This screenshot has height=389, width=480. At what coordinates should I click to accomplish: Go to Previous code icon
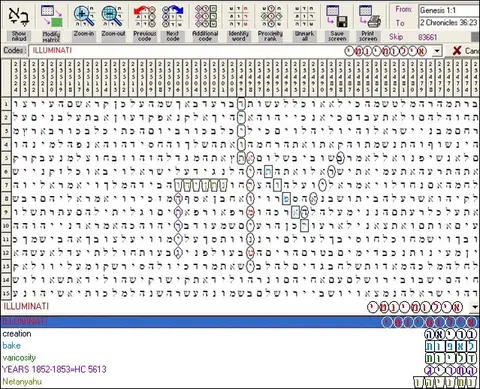pyautogui.click(x=145, y=16)
